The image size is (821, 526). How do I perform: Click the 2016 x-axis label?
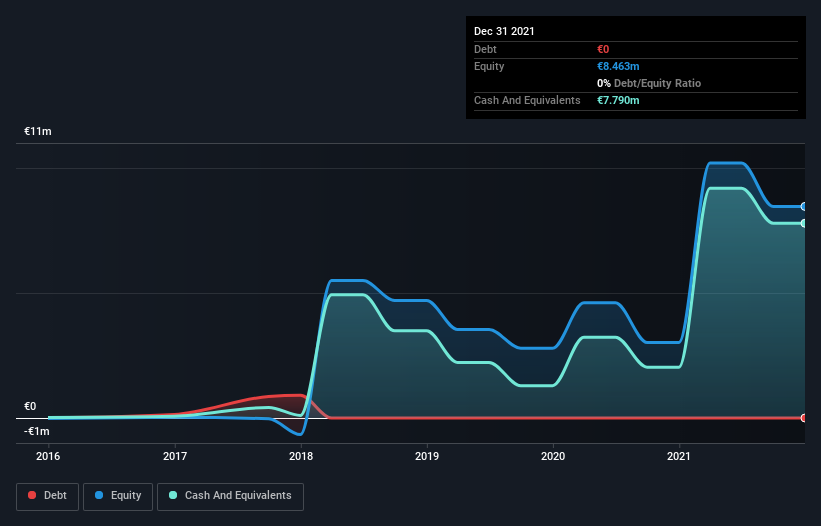click(48, 456)
